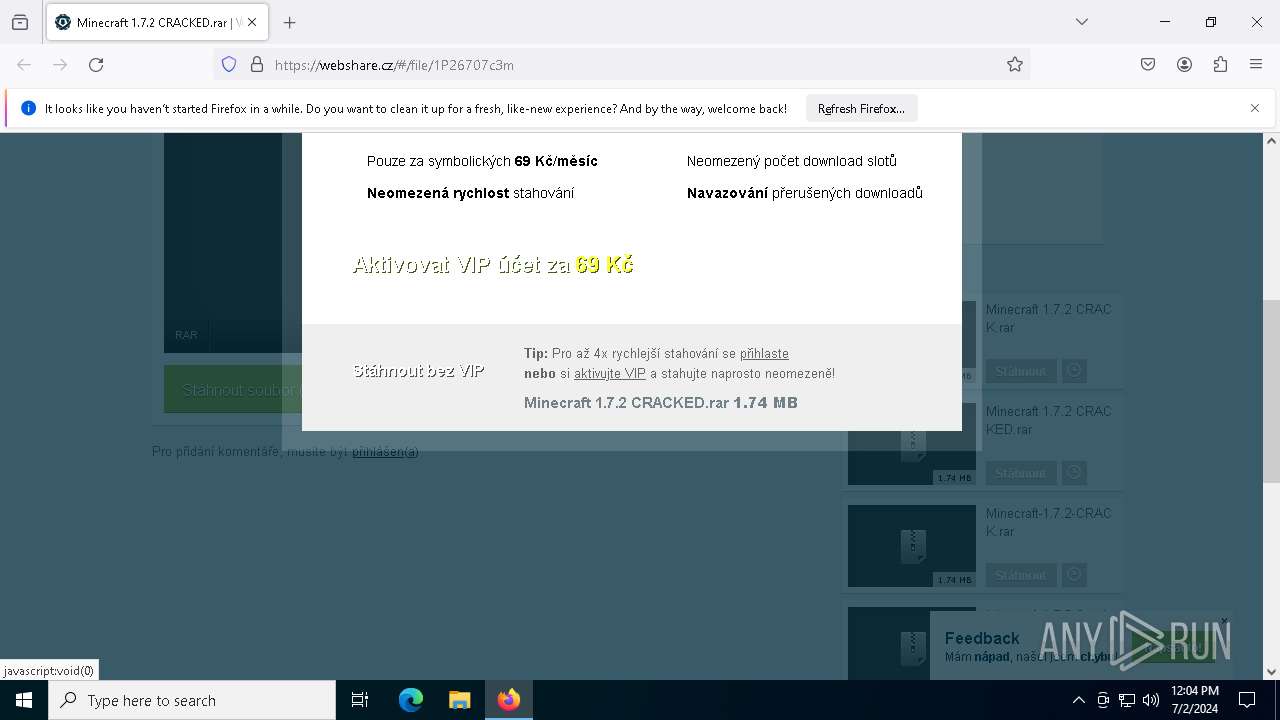This screenshot has width=1280, height=720.
Task: Expand the list all tabs dropdown
Action: [1082, 22]
